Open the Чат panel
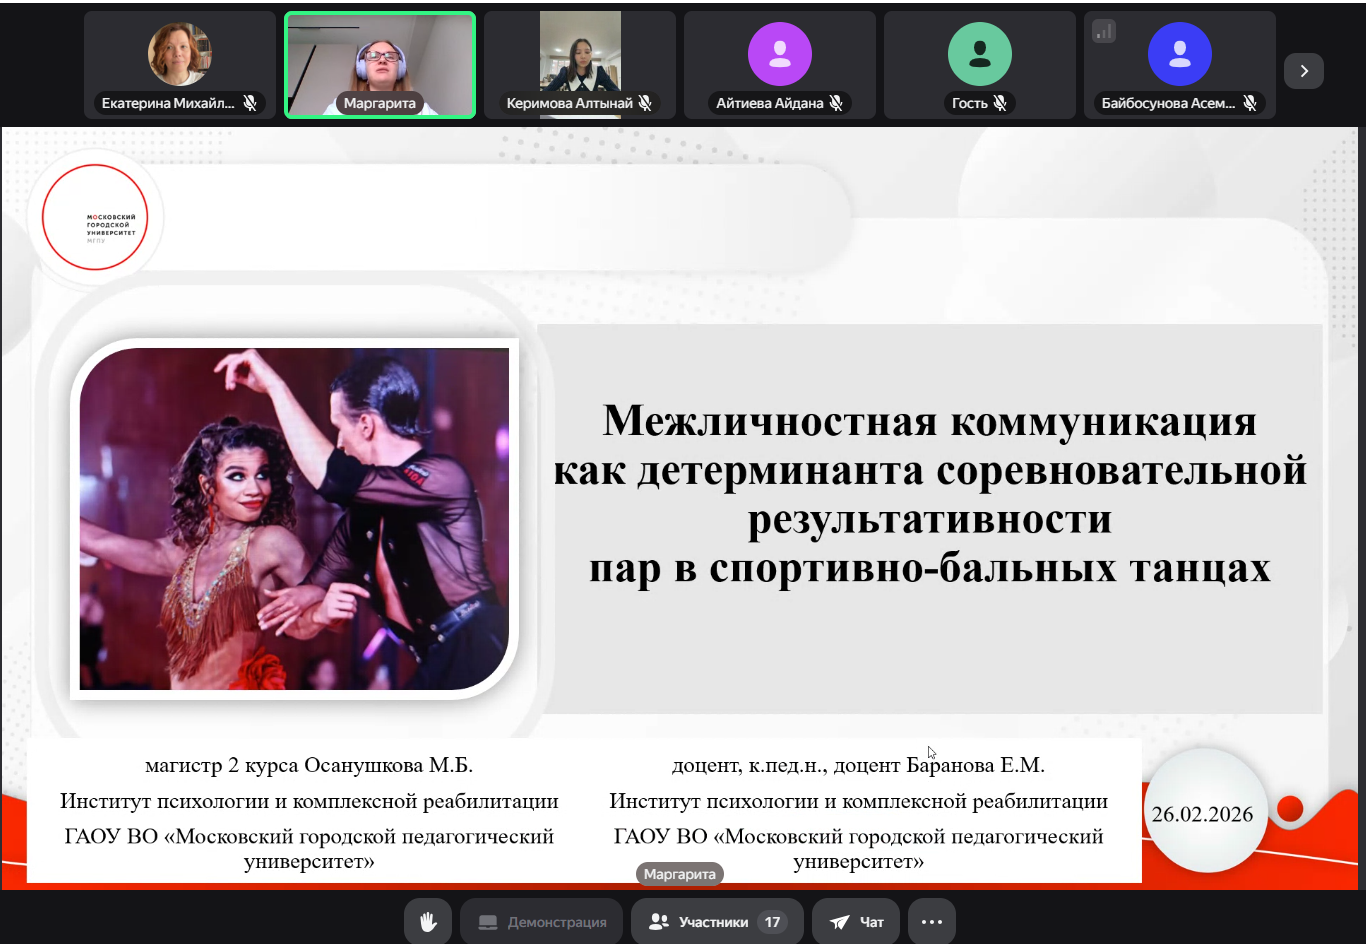 pyautogui.click(x=856, y=922)
